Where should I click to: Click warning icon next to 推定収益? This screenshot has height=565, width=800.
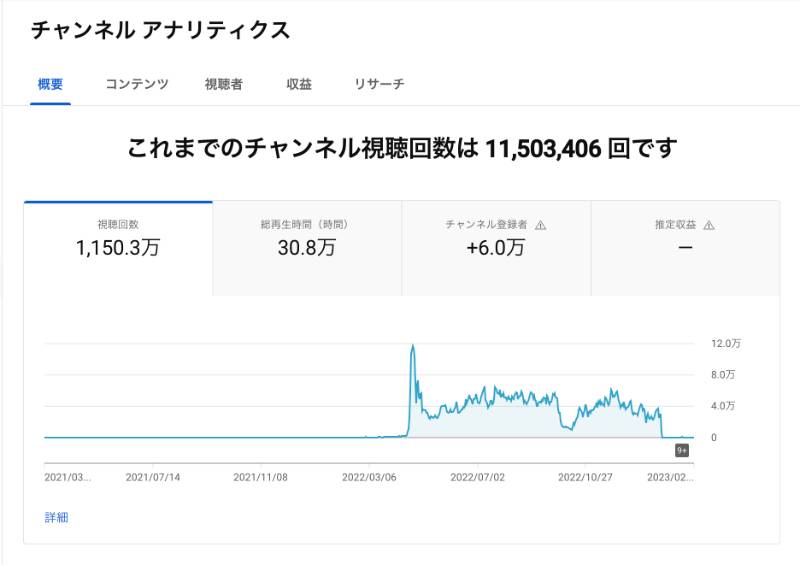pyautogui.click(x=709, y=225)
